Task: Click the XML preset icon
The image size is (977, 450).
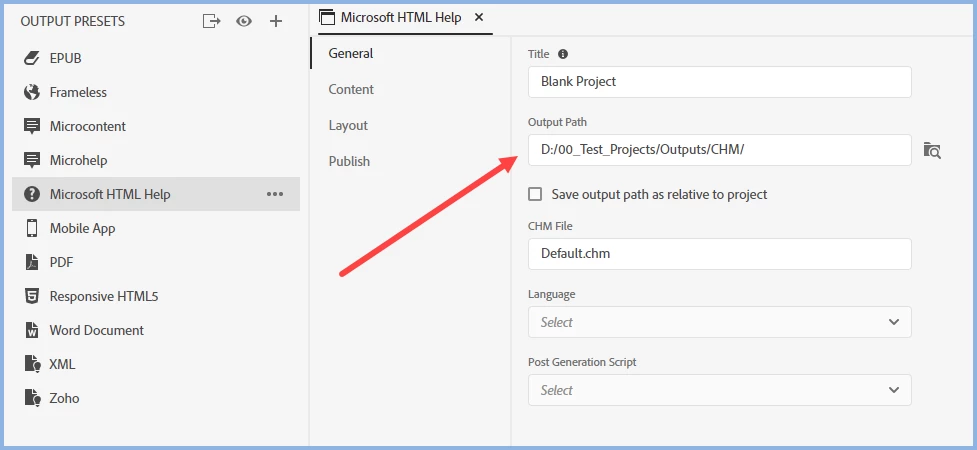Action: pyautogui.click(x=32, y=364)
